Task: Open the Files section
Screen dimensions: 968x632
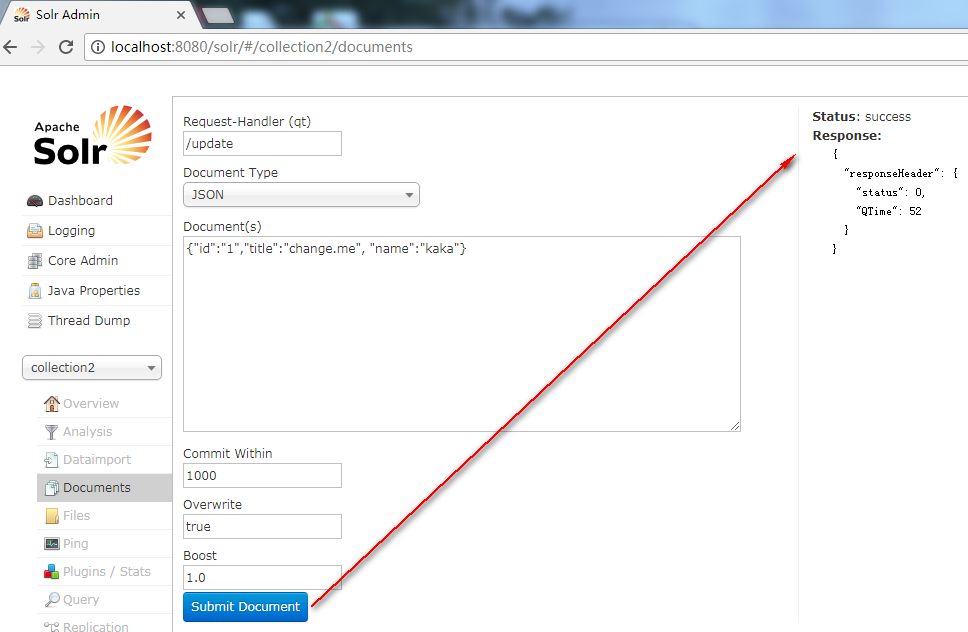Action: (77, 516)
